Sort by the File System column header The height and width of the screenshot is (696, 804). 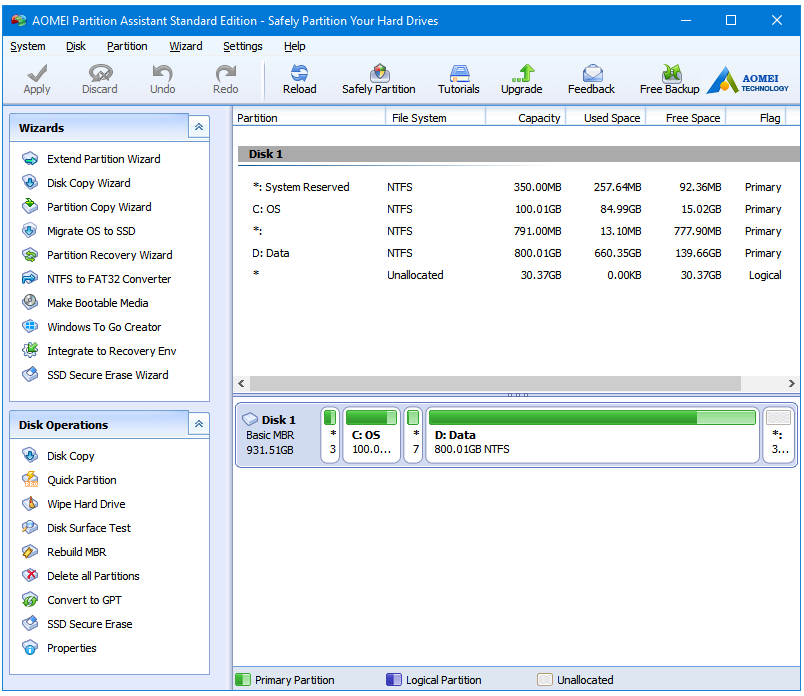[435, 118]
